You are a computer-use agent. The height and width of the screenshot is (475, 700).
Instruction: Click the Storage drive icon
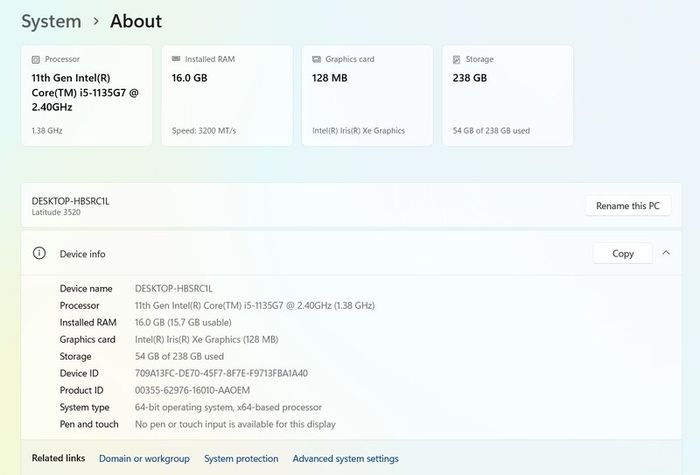[x=457, y=59]
